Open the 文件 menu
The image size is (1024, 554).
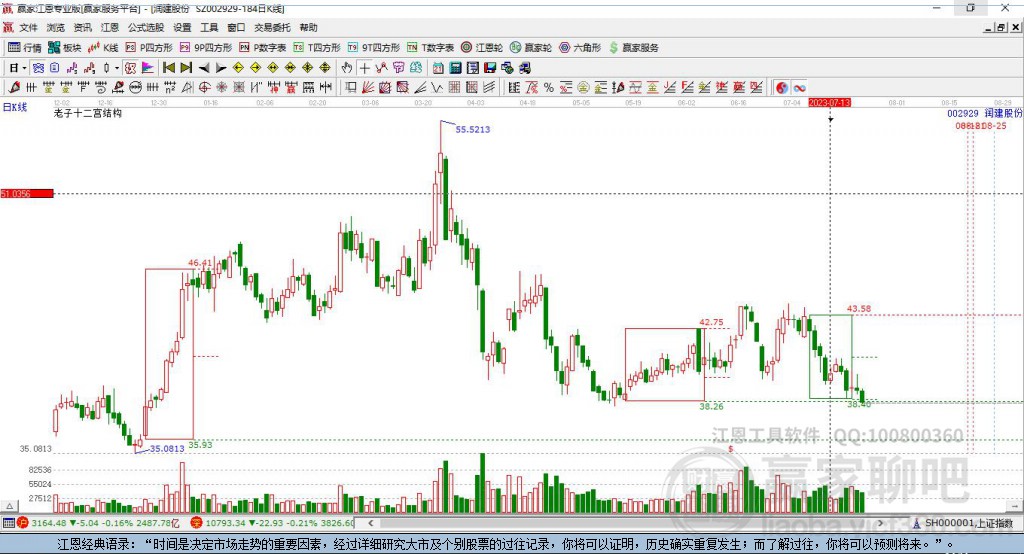tap(29, 27)
